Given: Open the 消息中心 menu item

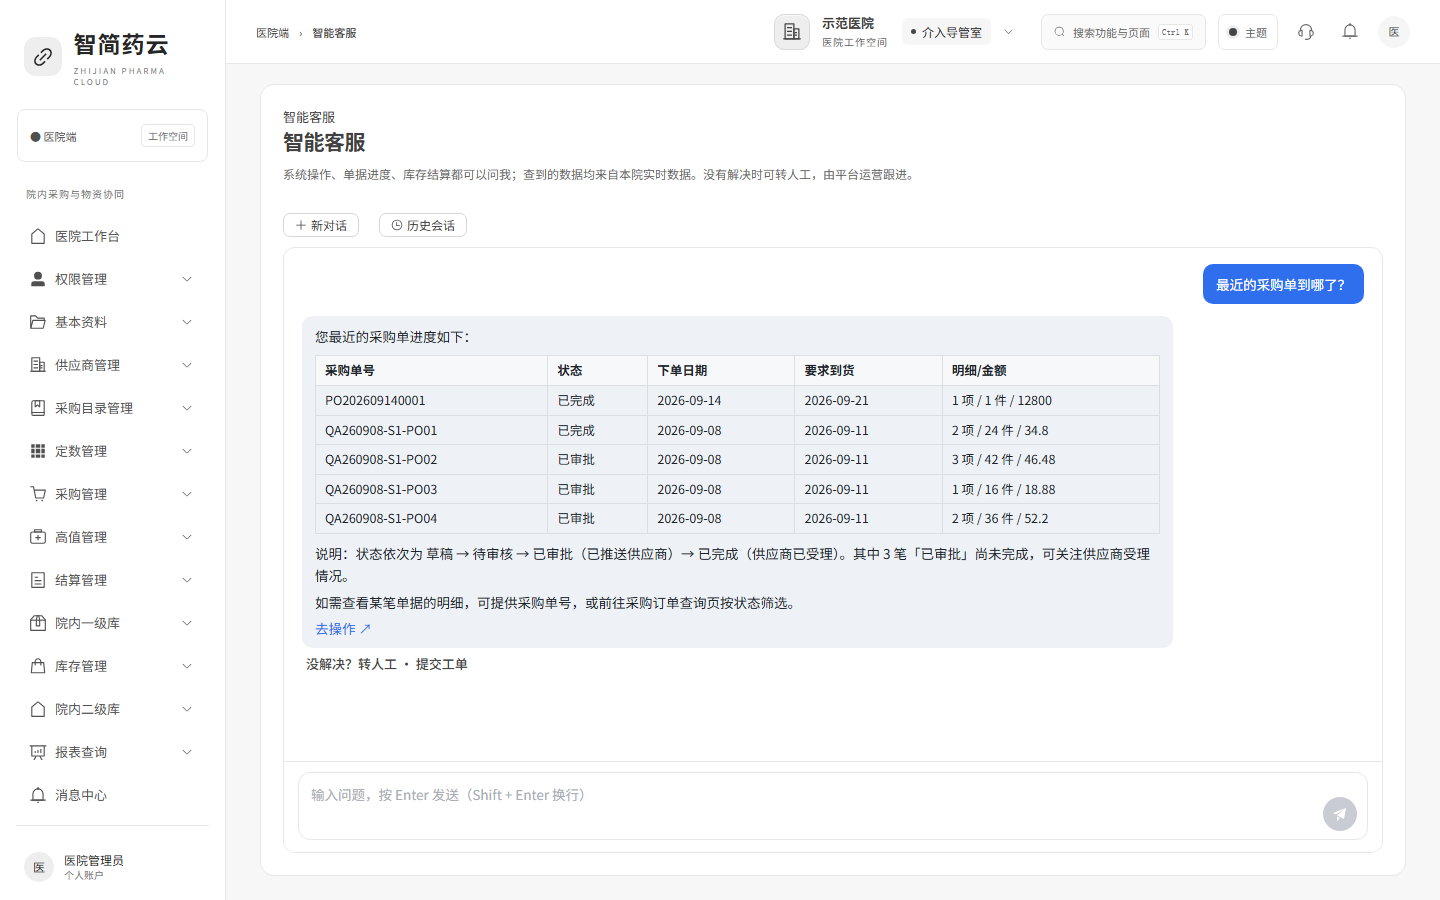Looking at the screenshot, I should point(112,795).
